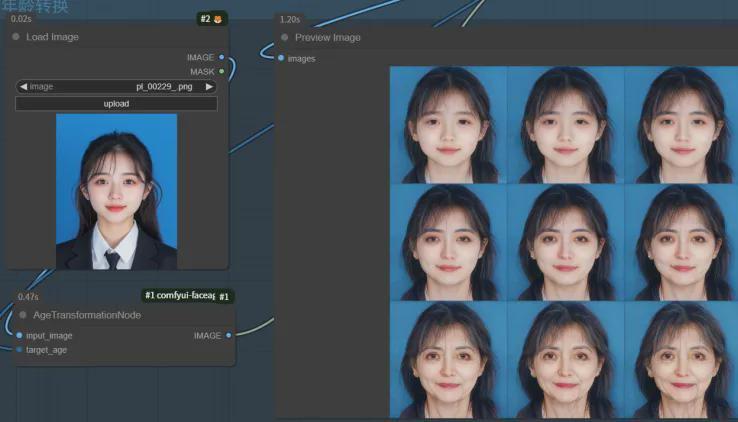This screenshot has height=422, width=738.
Task: Click the Preview Image node title
Action: (327, 37)
